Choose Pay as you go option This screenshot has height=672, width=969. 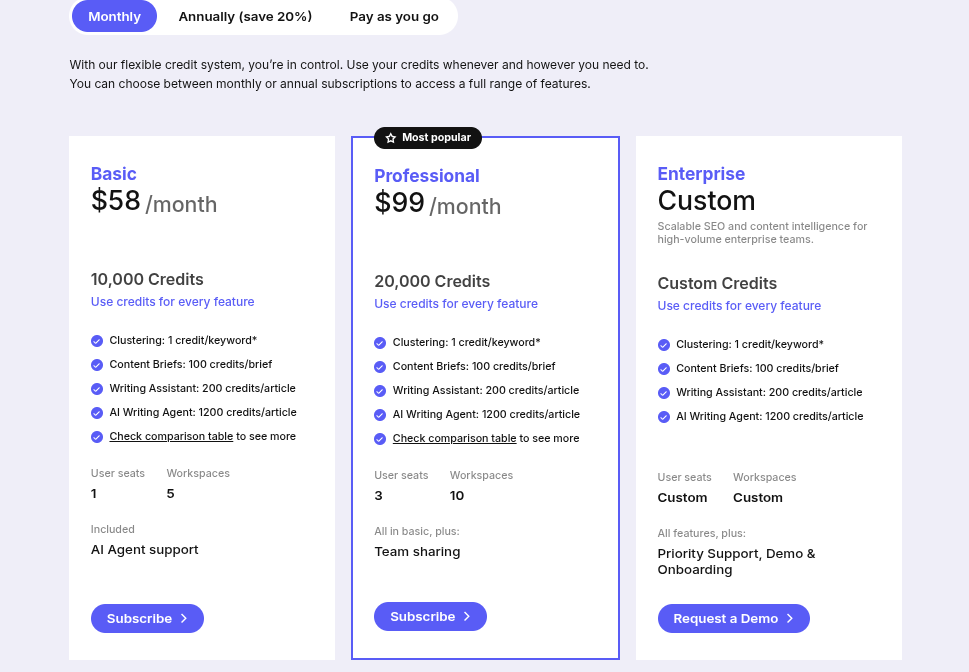pyautogui.click(x=394, y=17)
